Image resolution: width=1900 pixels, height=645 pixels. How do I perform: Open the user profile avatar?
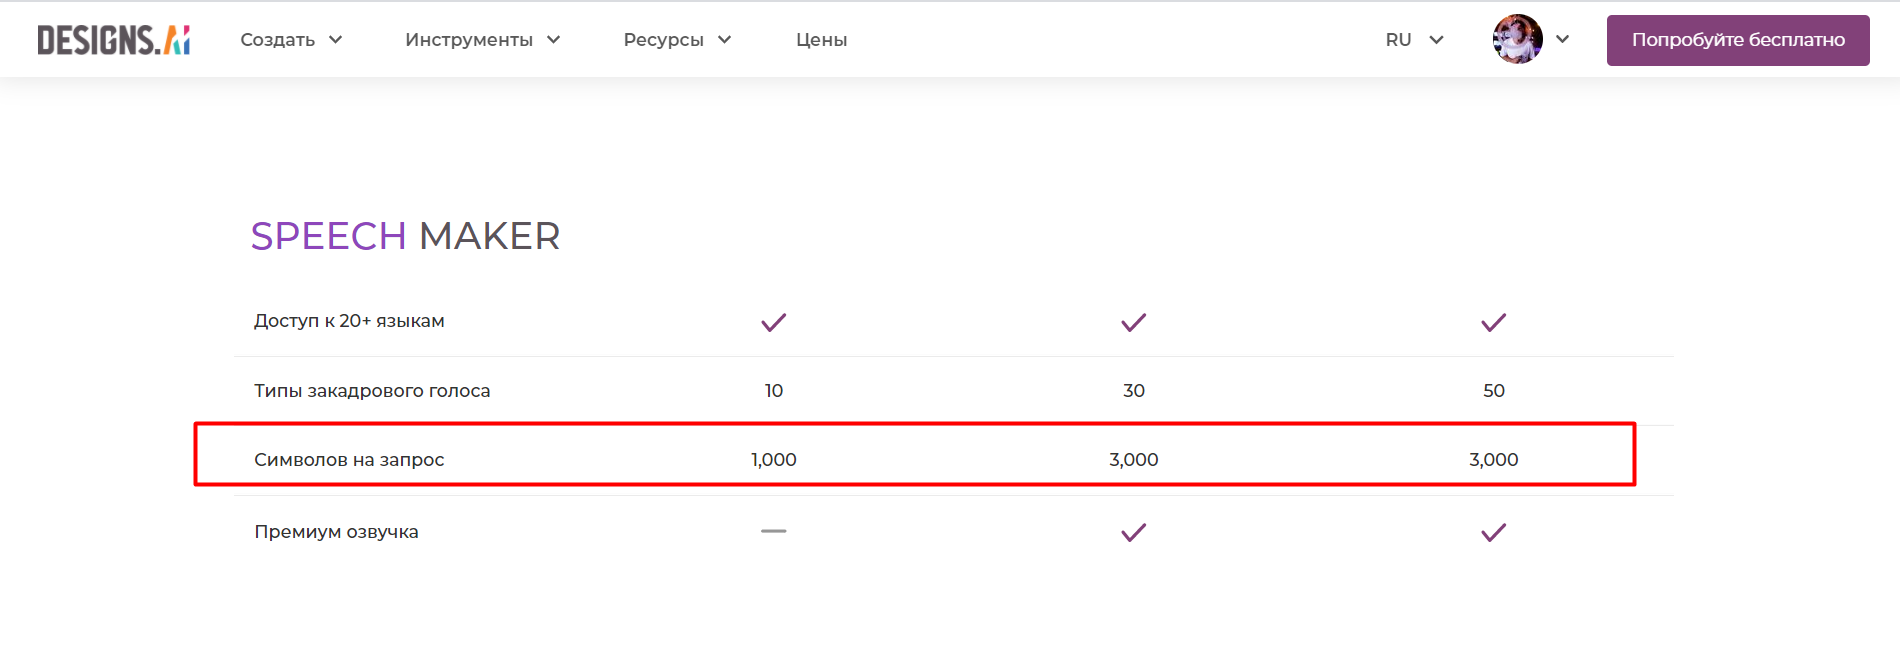pyautogui.click(x=1517, y=40)
